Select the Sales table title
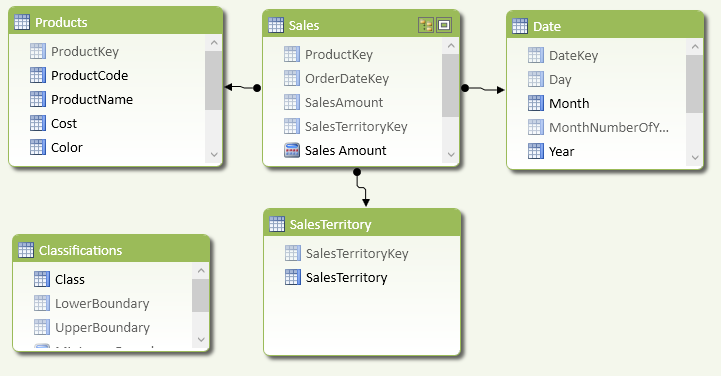This screenshot has width=721, height=376. pos(304,25)
